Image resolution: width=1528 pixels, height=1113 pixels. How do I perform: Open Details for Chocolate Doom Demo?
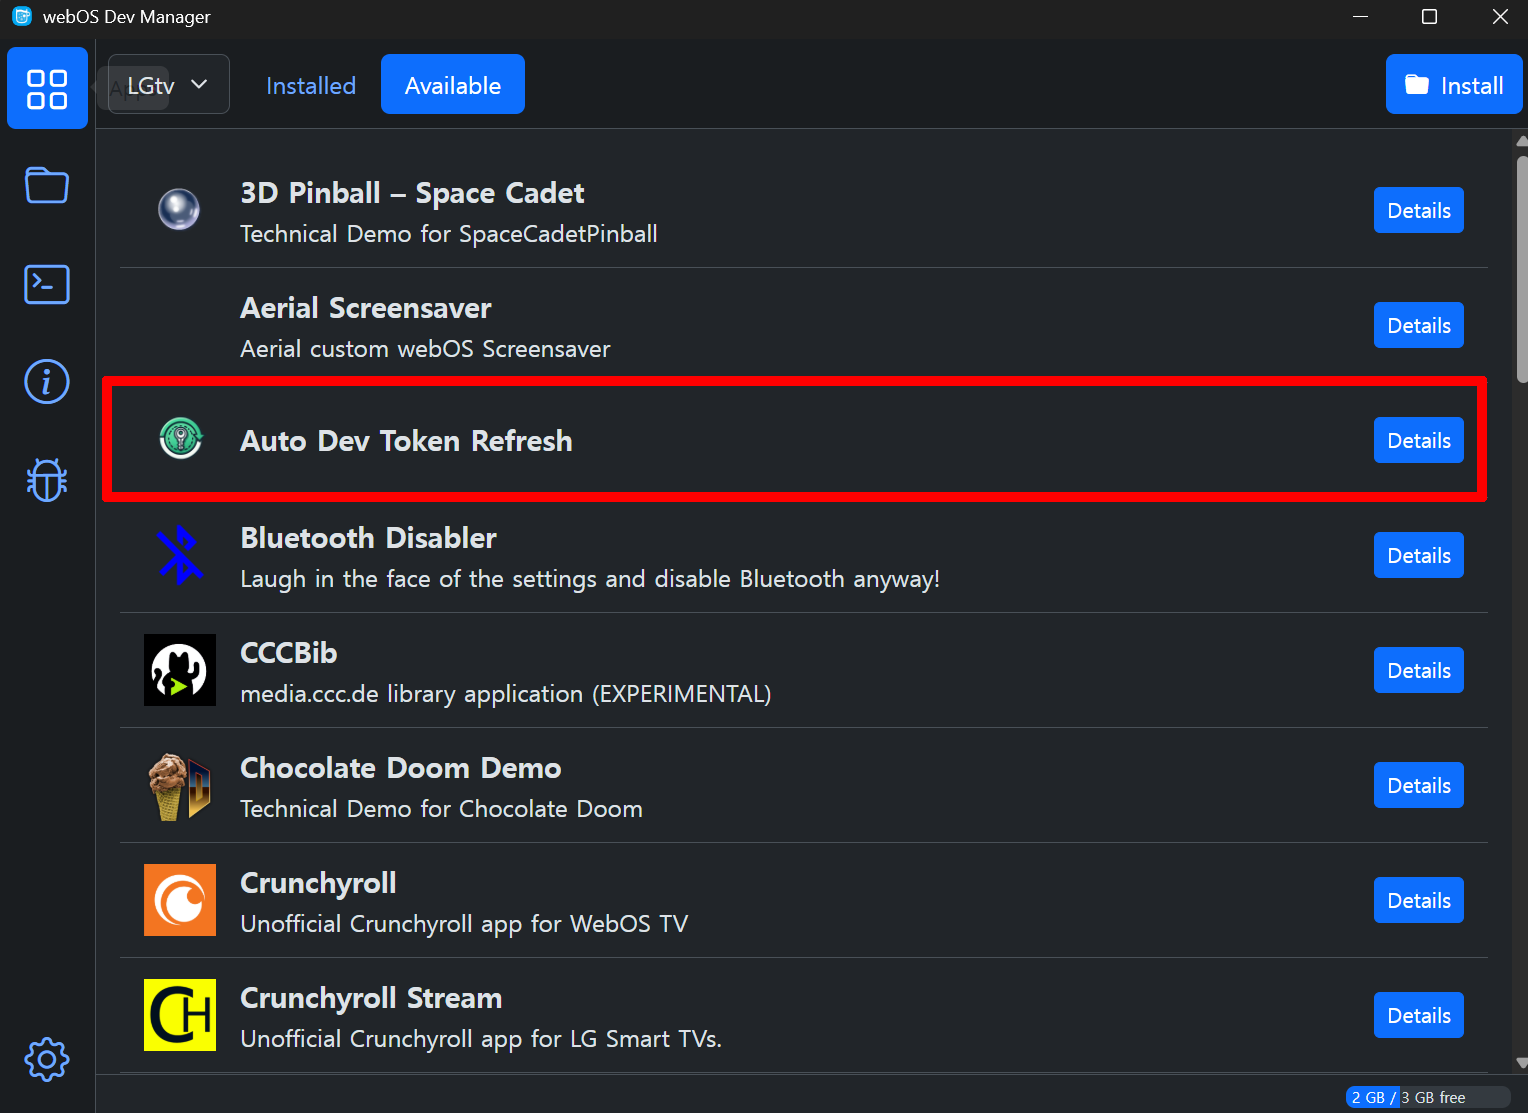(1419, 785)
